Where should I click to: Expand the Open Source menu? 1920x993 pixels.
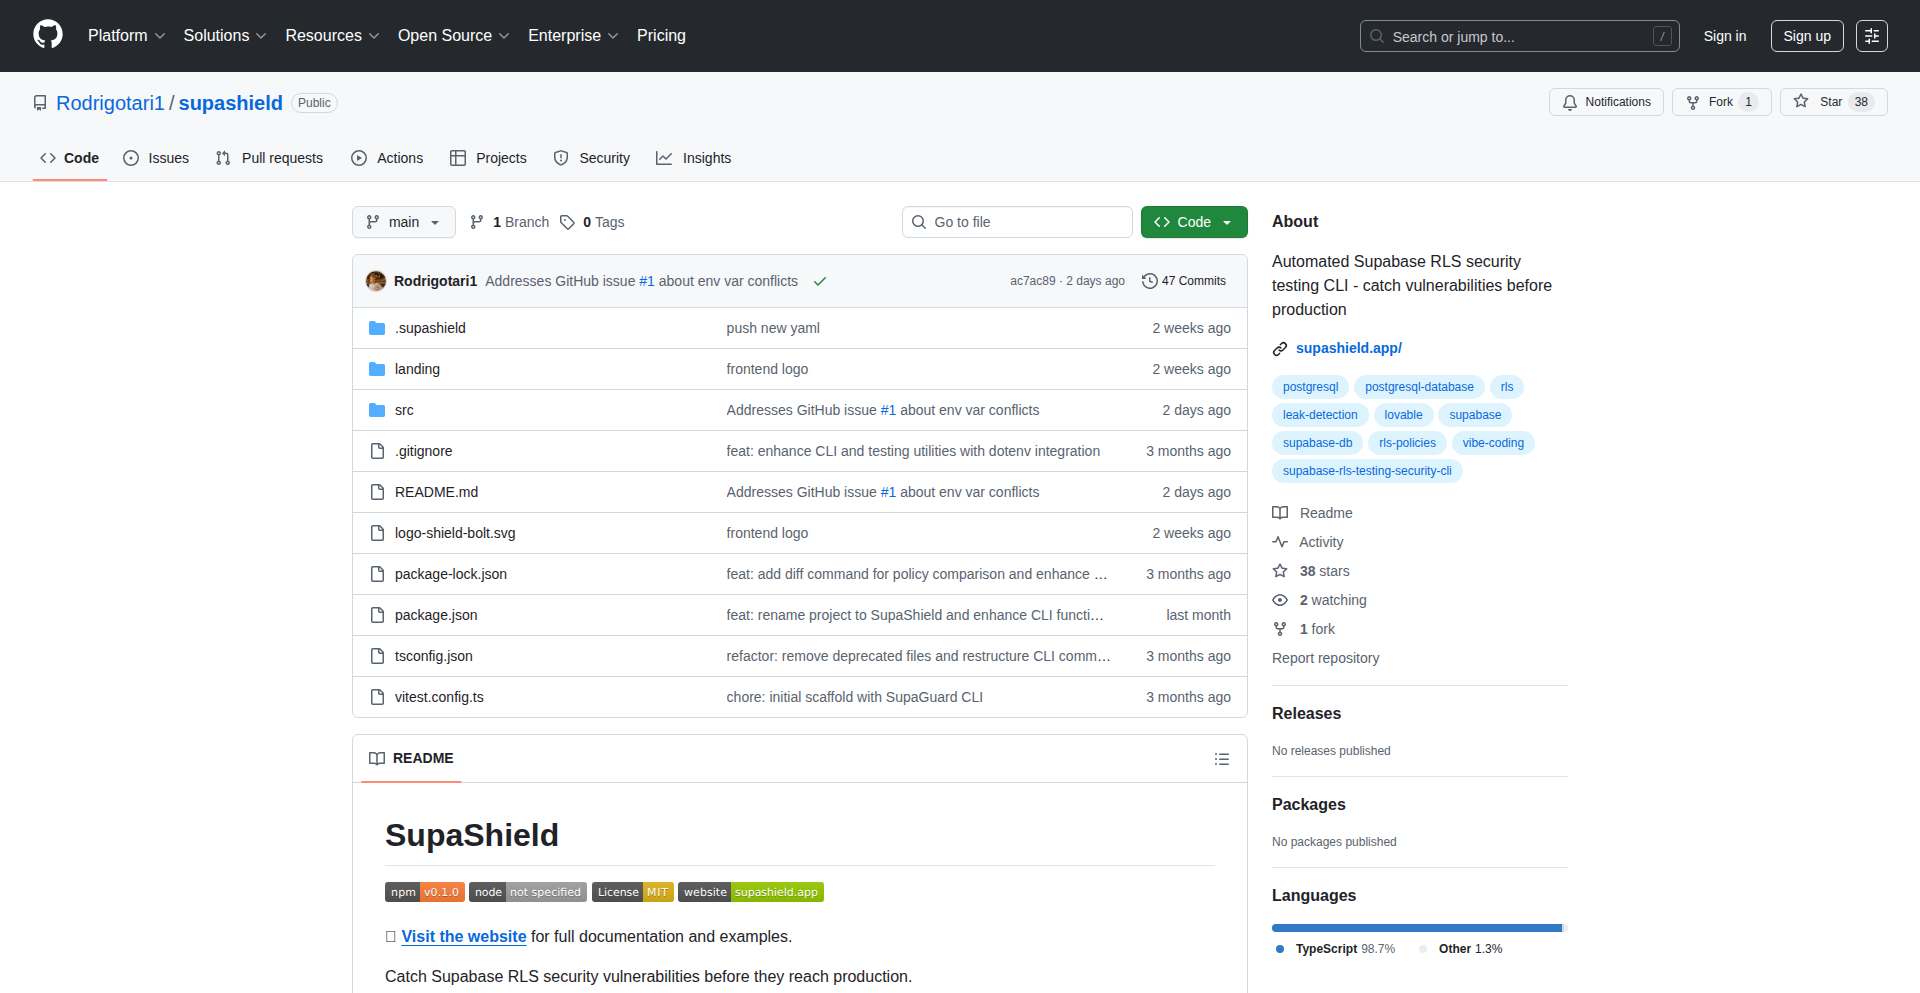pos(453,36)
